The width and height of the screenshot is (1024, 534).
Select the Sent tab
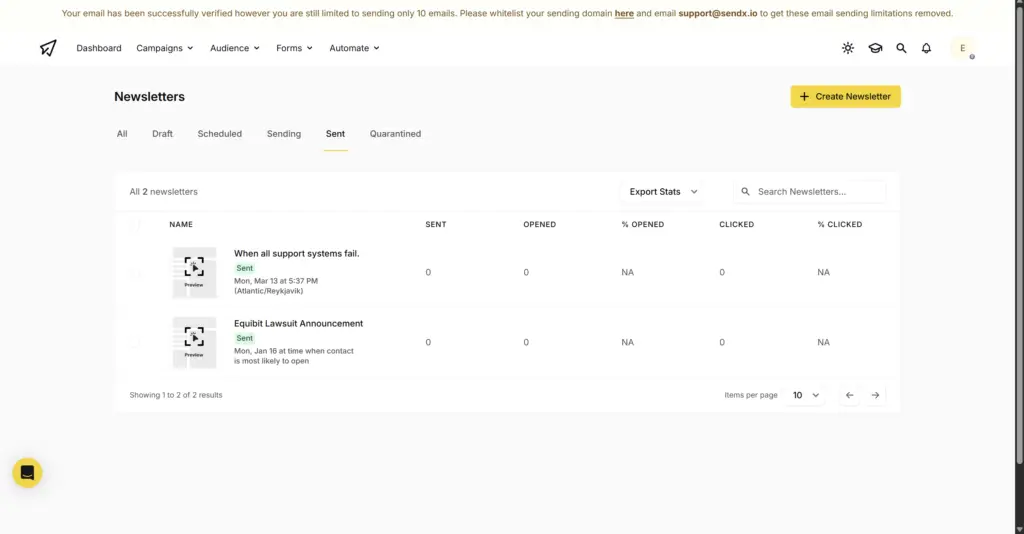[x=335, y=134]
